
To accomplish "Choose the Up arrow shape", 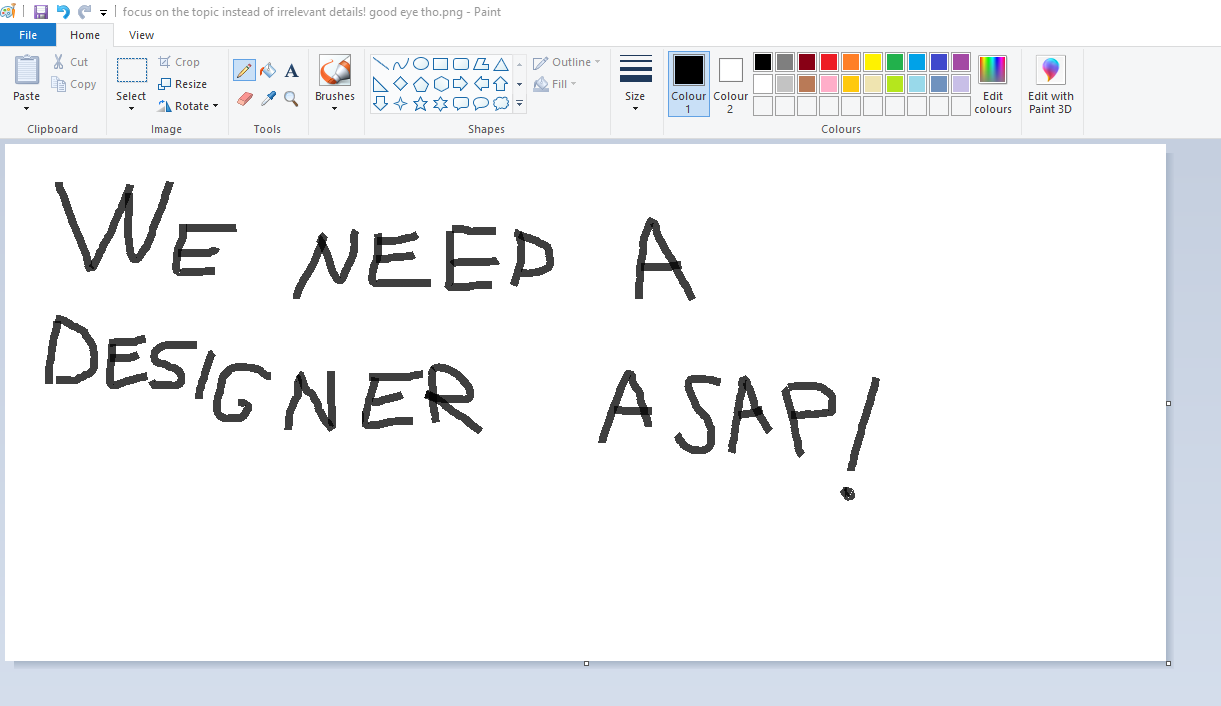I will pyautogui.click(x=501, y=84).
